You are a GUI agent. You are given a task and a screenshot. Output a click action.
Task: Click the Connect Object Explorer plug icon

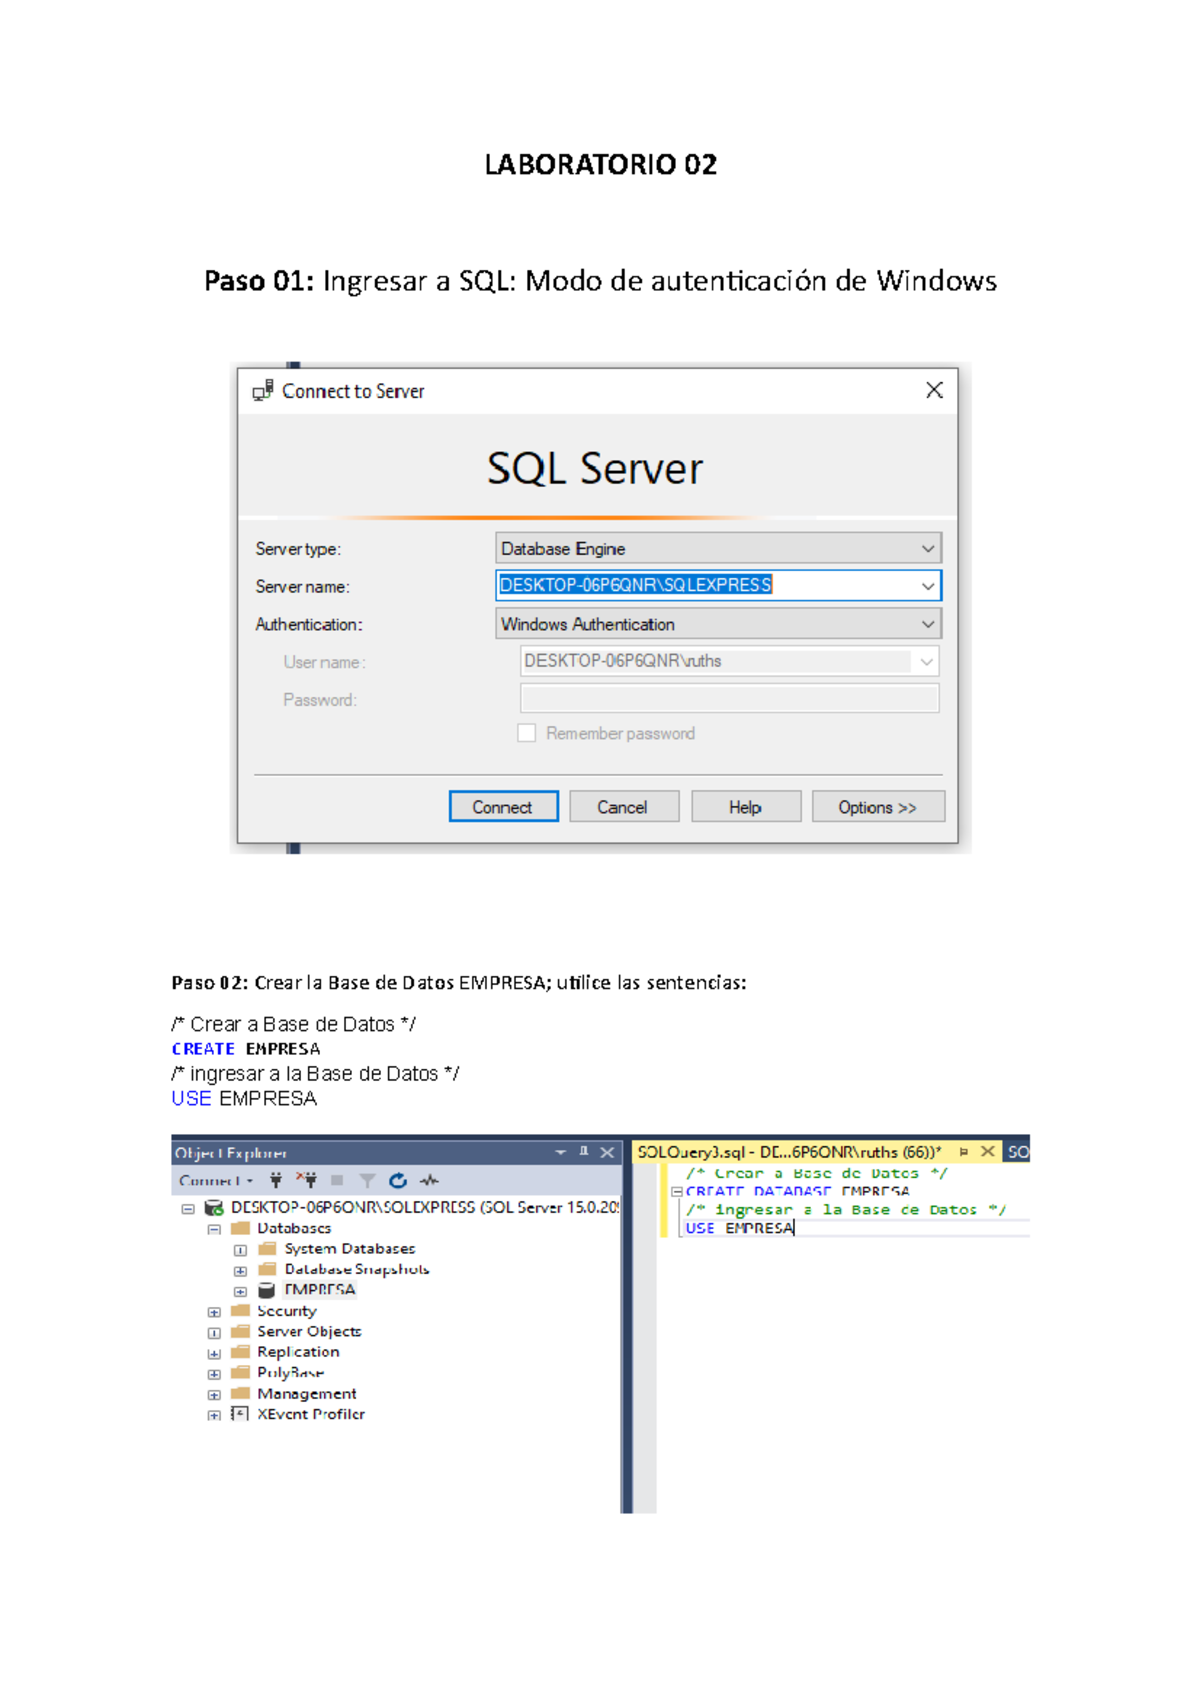pos(276,1180)
